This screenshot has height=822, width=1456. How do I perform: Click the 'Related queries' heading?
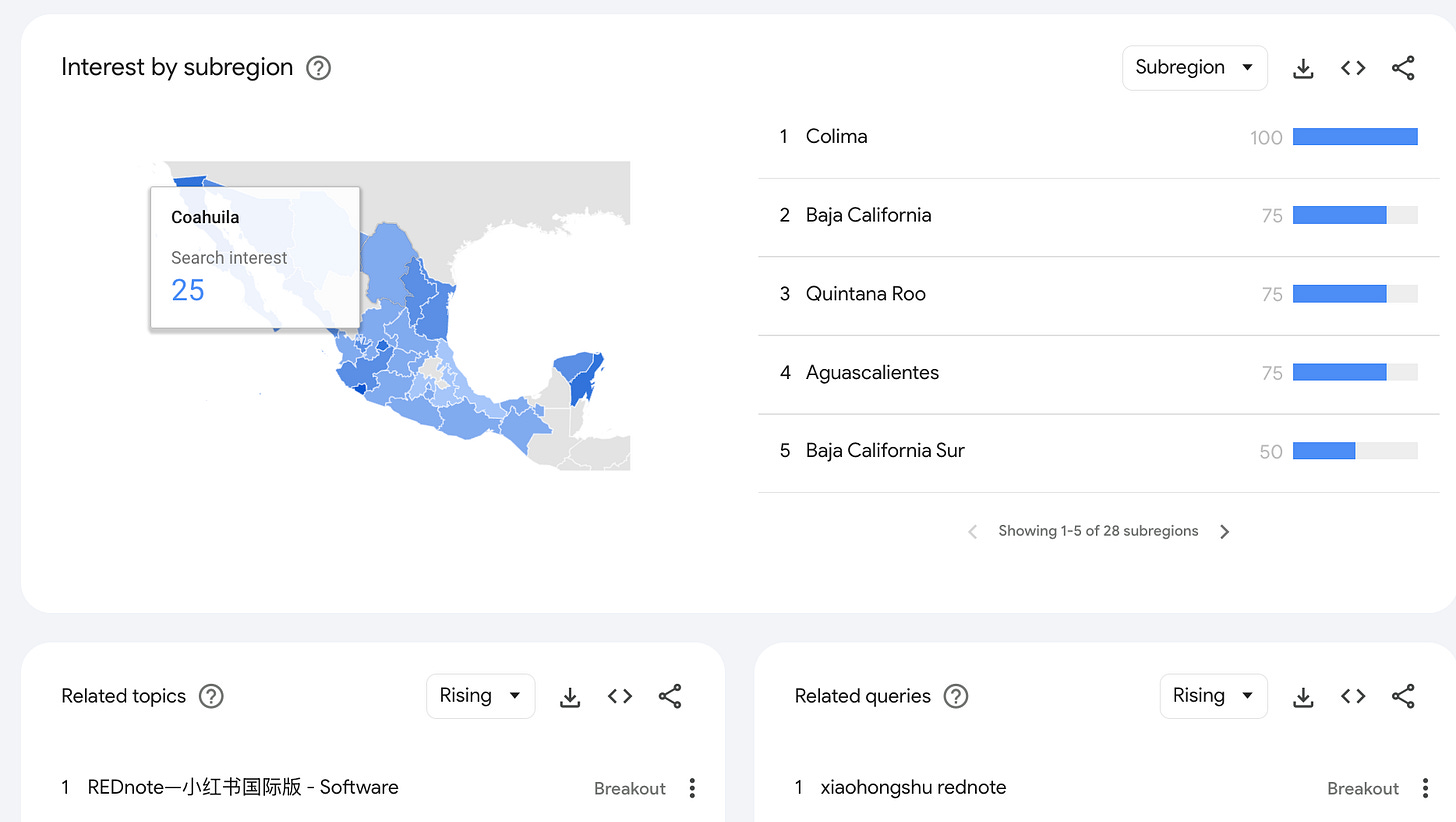point(863,696)
